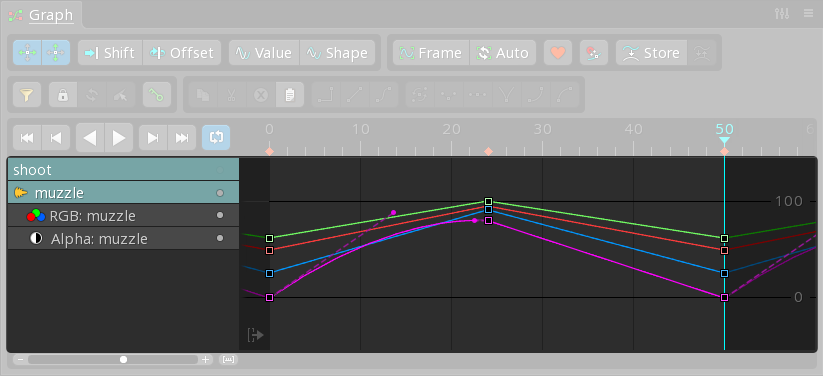This screenshot has height=376, width=823.
Task: Click the filter funnel icon
Action: tap(27, 95)
